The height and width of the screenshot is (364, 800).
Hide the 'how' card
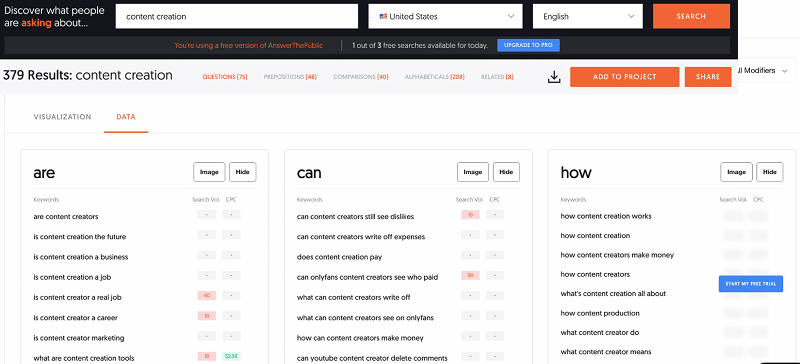(x=770, y=172)
